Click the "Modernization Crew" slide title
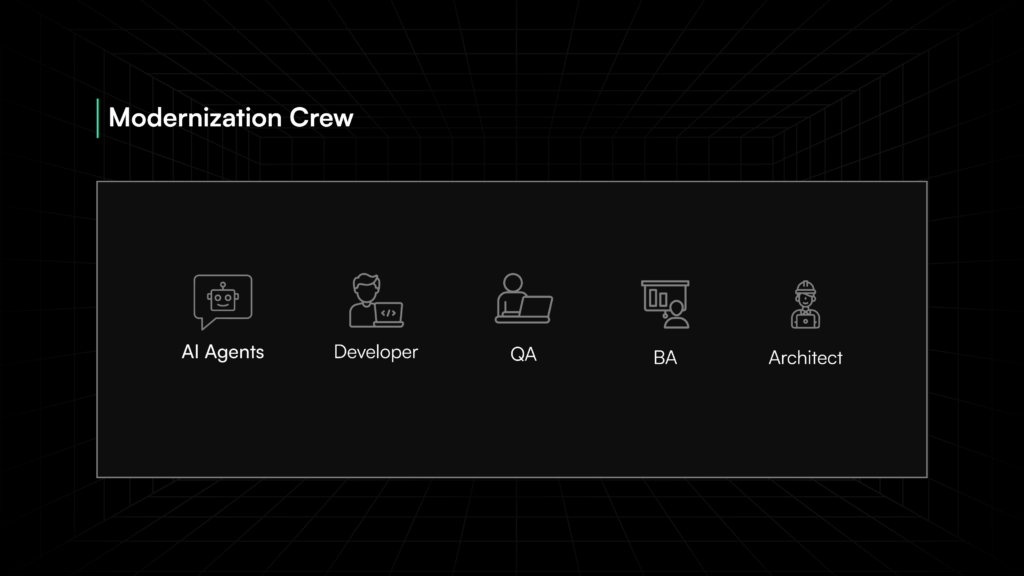The width and height of the screenshot is (1024, 576). pos(230,118)
